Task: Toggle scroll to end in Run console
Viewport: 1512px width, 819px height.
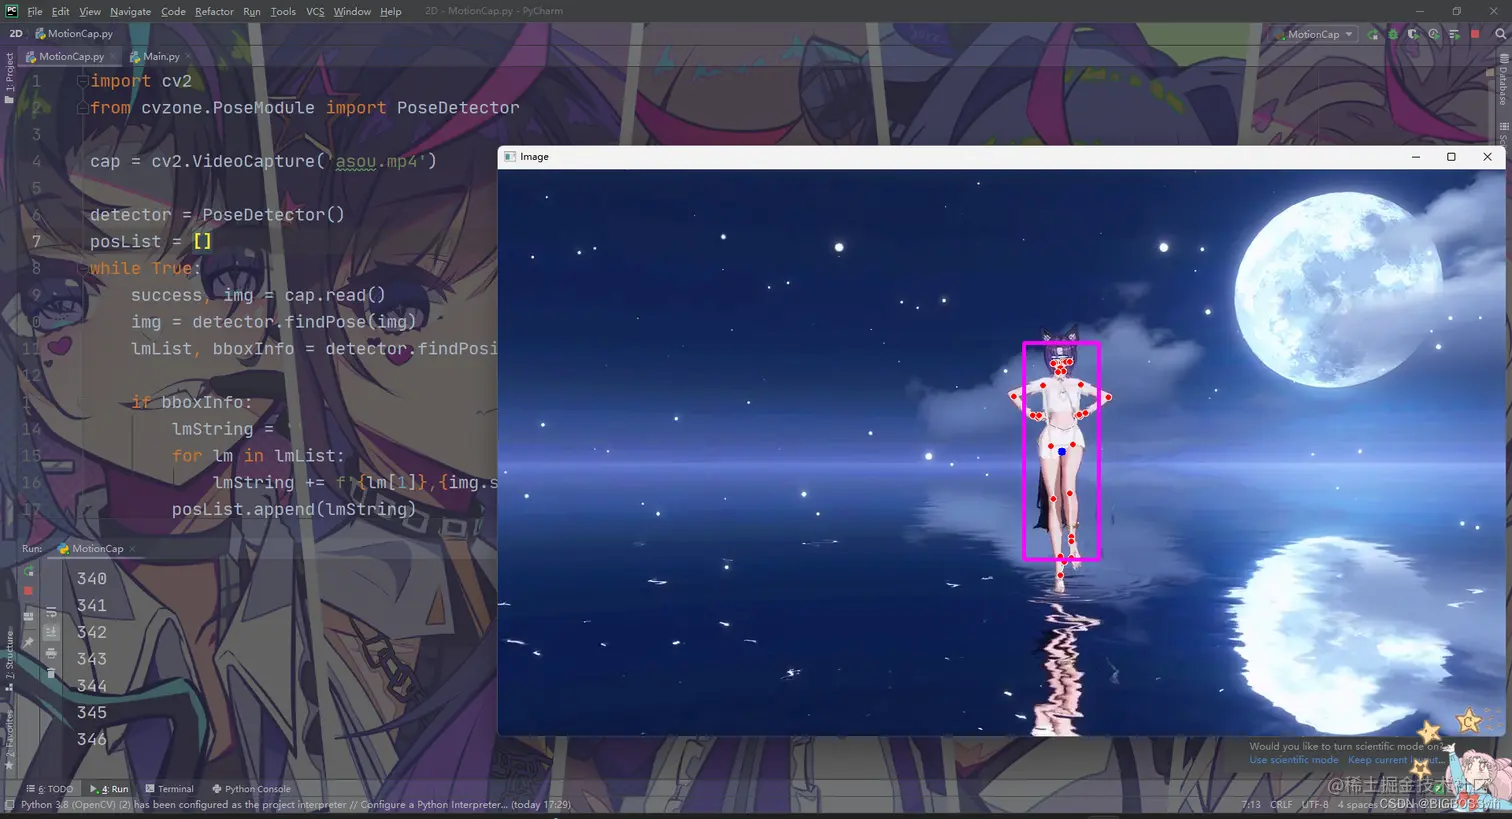Action: (x=51, y=632)
